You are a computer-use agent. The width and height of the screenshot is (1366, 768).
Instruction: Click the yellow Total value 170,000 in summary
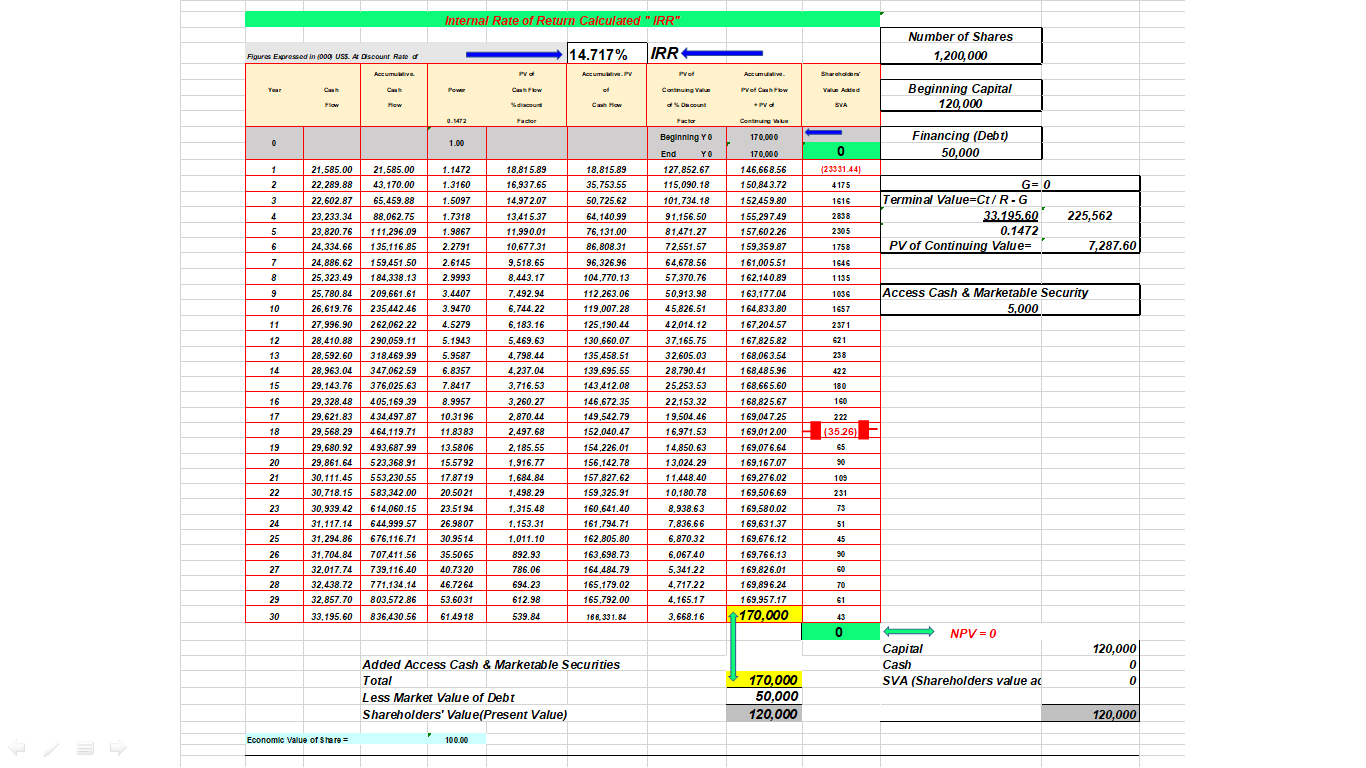tap(765, 680)
